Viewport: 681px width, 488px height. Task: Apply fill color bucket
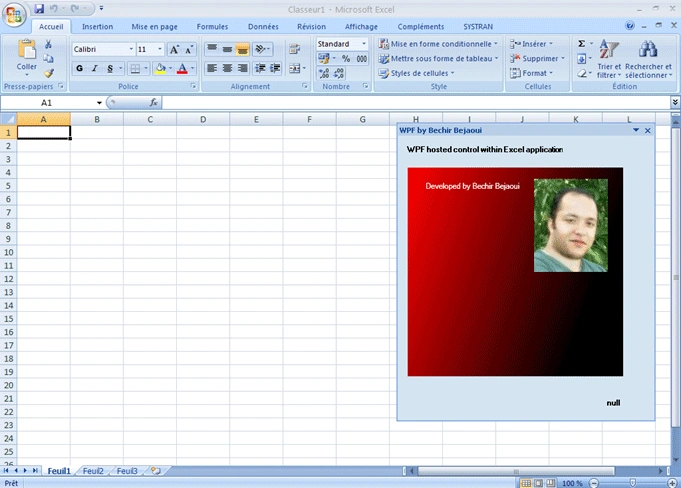tap(160, 68)
